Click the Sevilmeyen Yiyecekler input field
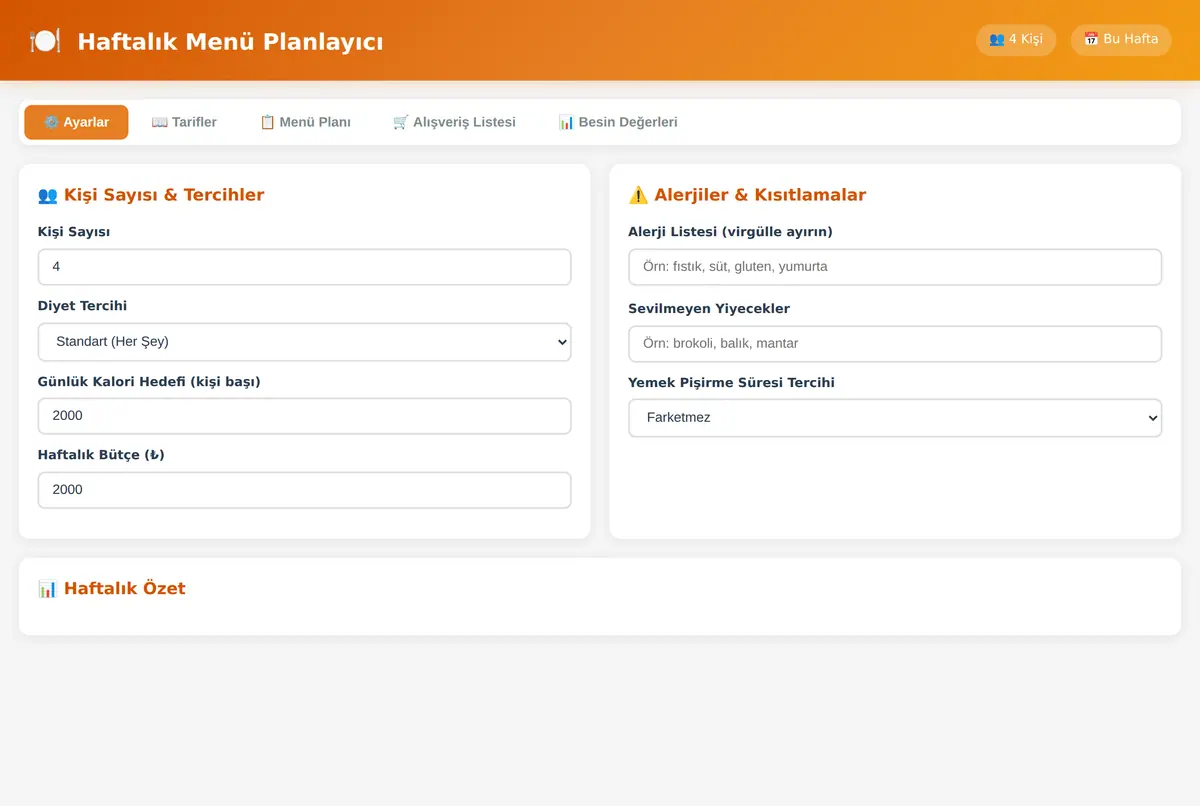Image resolution: width=1200 pixels, height=806 pixels. tap(895, 343)
